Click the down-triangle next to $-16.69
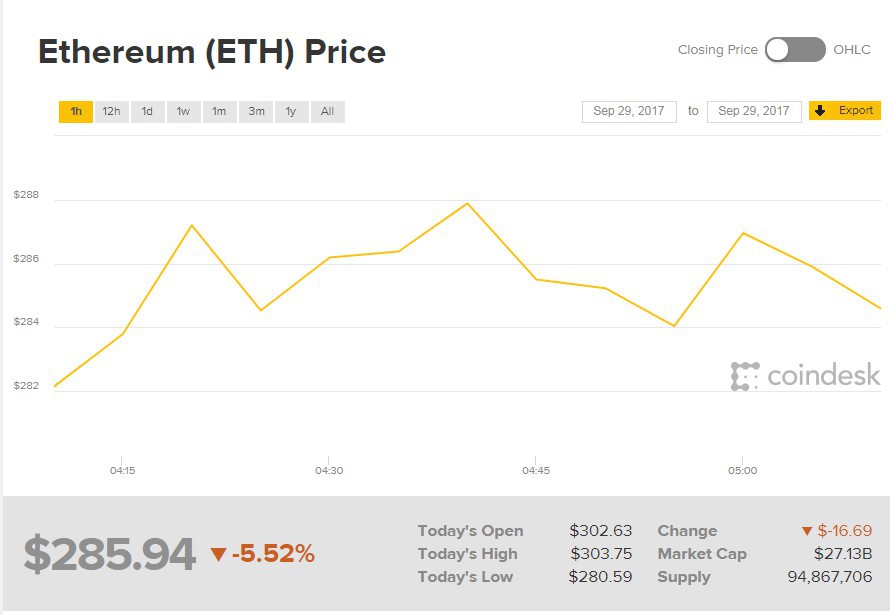Screen dimensions: 890x615 807,531
